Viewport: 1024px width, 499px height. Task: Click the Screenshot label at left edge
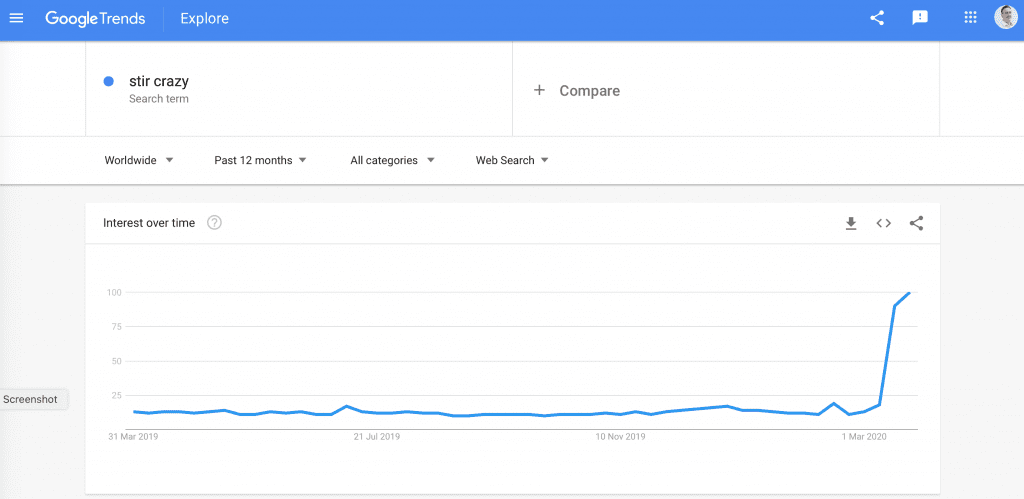pos(30,399)
